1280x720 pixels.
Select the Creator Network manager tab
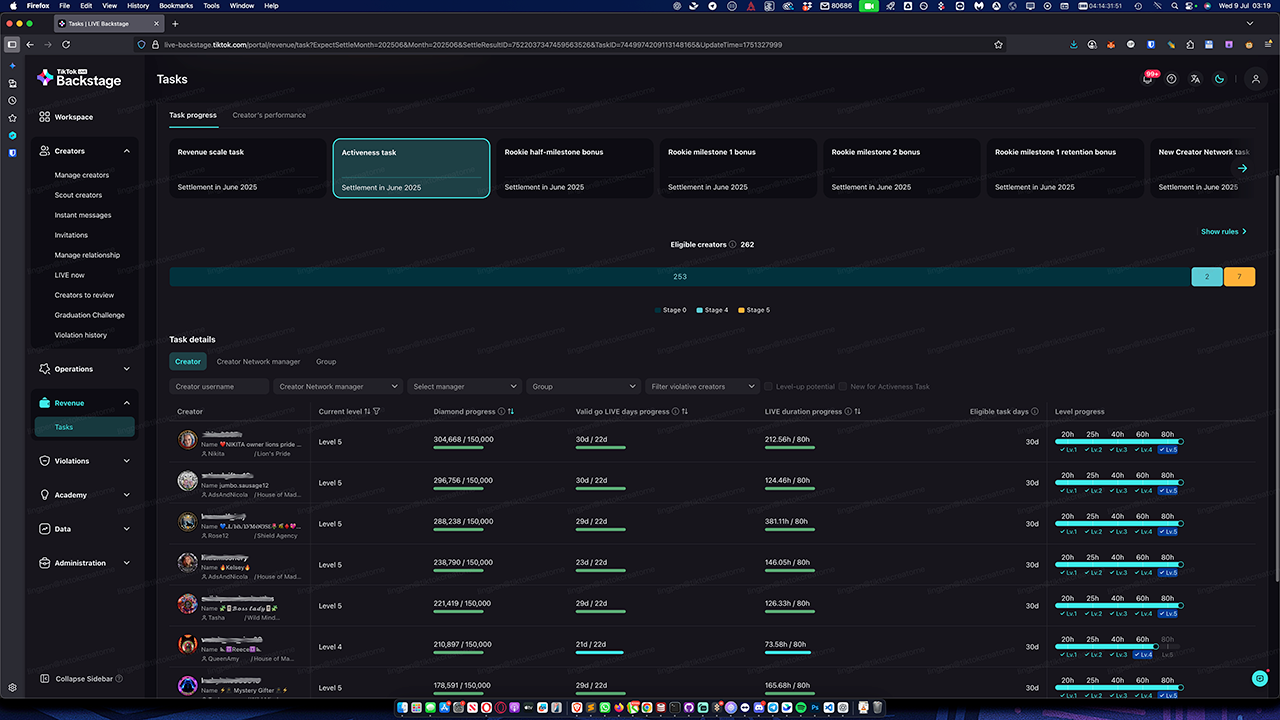click(x=258, y=362)
